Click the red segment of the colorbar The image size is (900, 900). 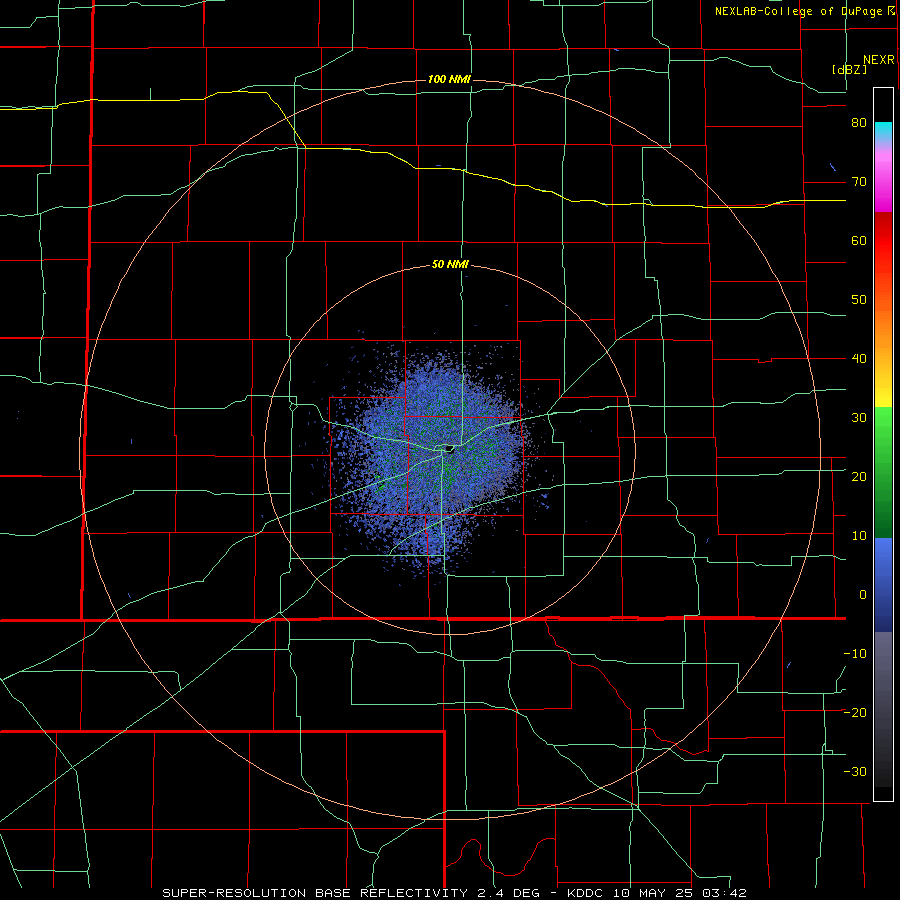click(x=883, y=241)
